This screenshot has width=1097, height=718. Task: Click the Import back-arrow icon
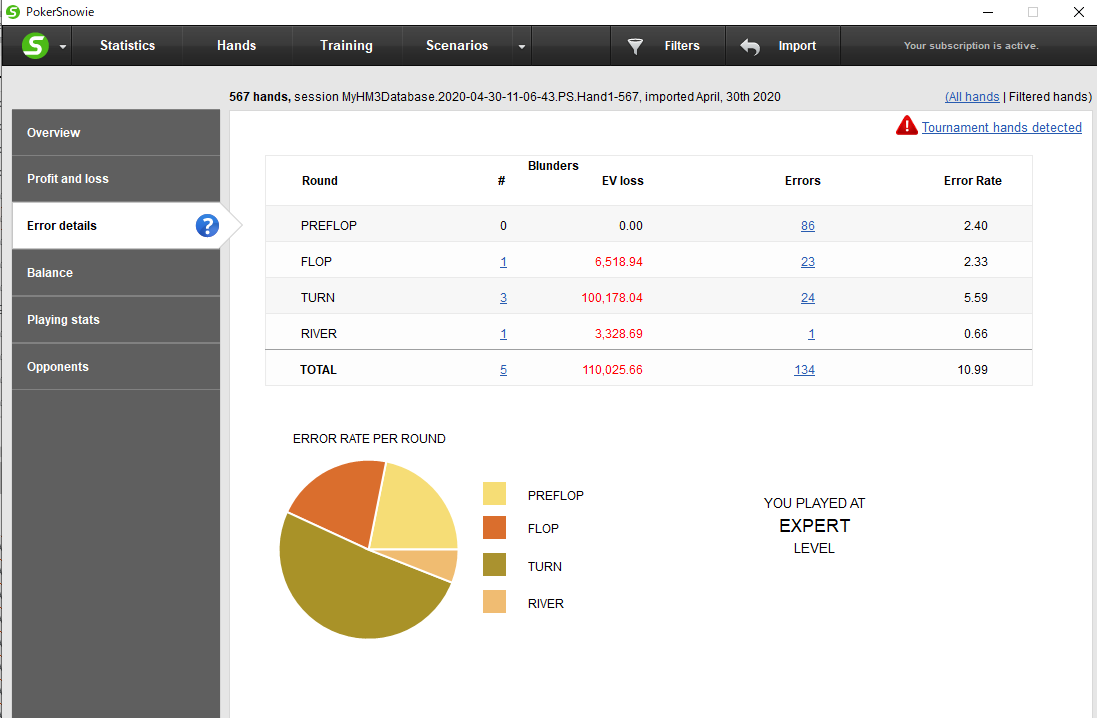pyautogui.click(x=750, y=46)
